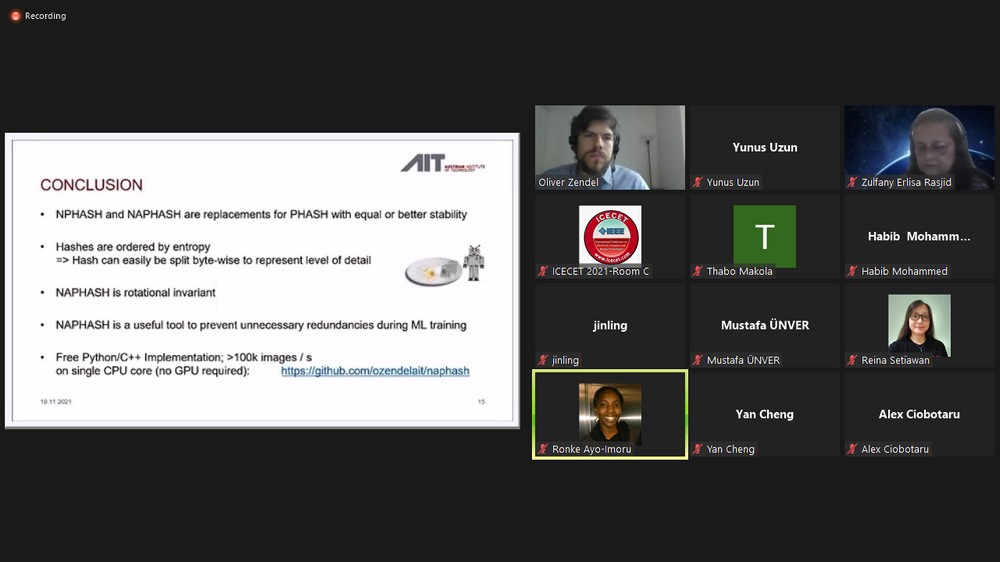
Task: Click the ICECET IEEE logo avatar
Action: 610,235
